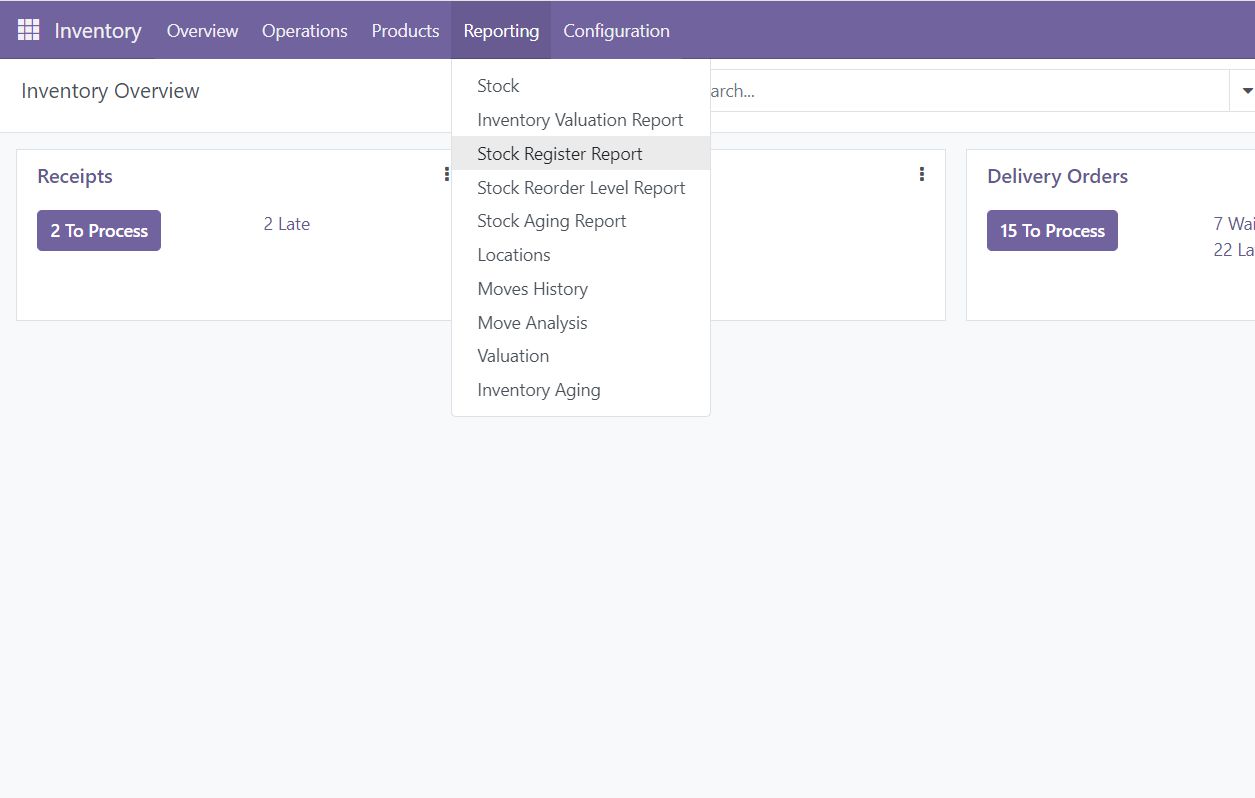Open the Products menu

click(405, 31)
